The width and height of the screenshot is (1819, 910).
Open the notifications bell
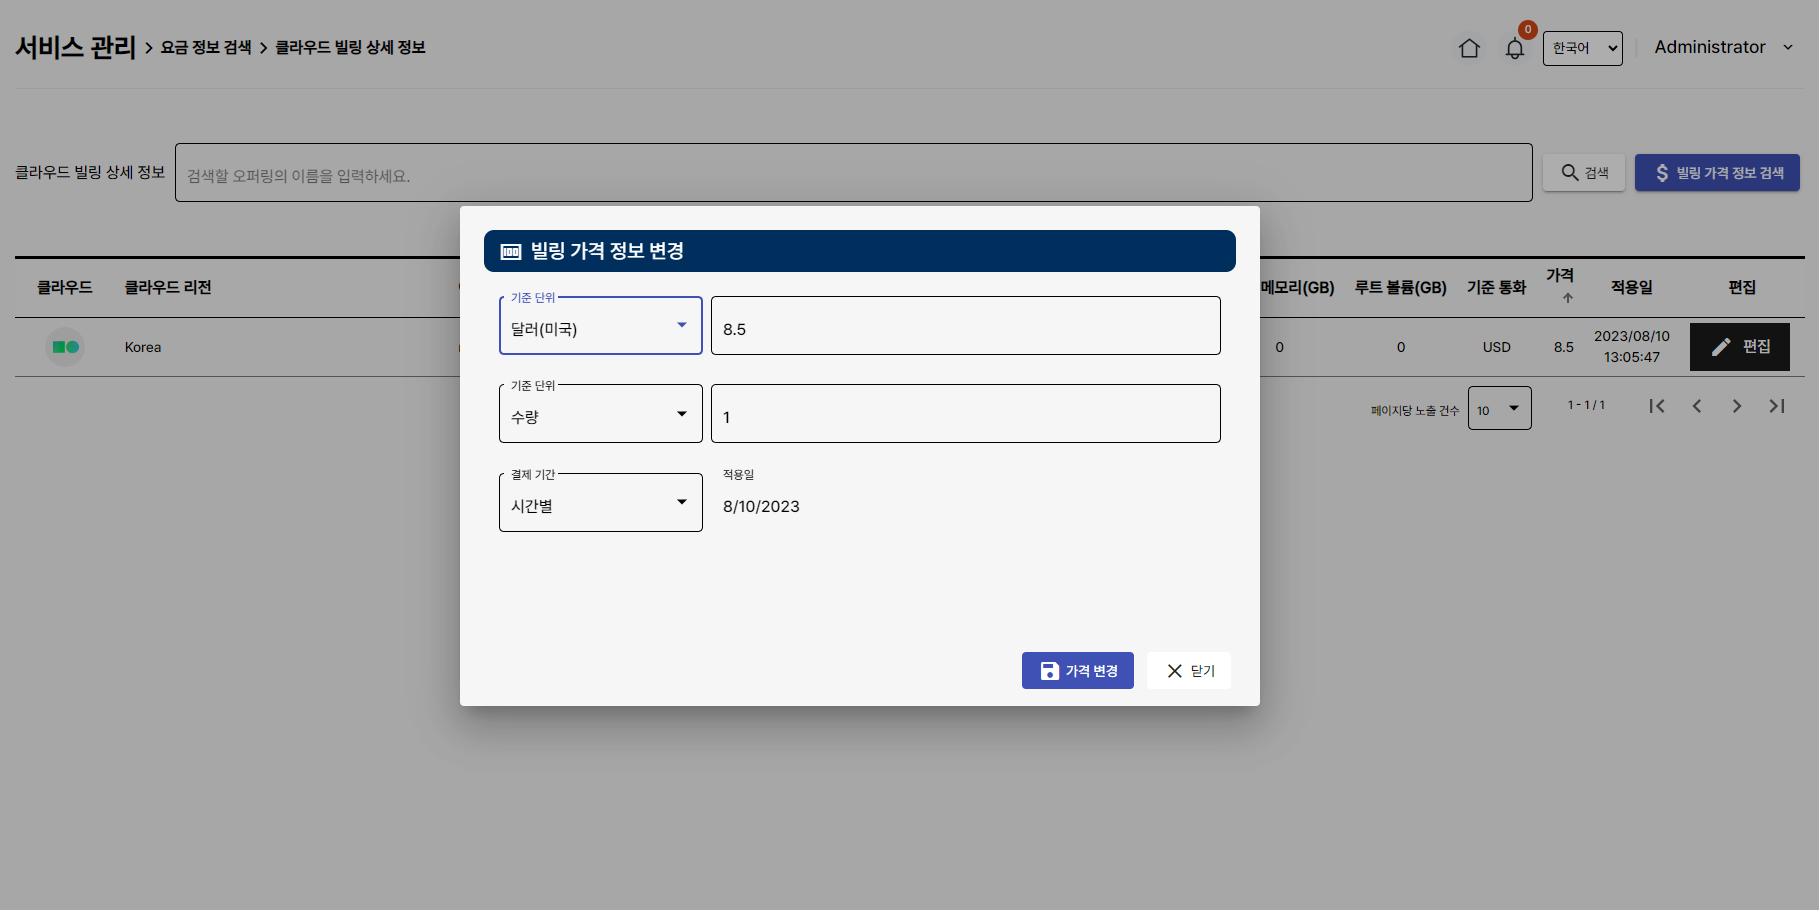(x=1514, y=49)
